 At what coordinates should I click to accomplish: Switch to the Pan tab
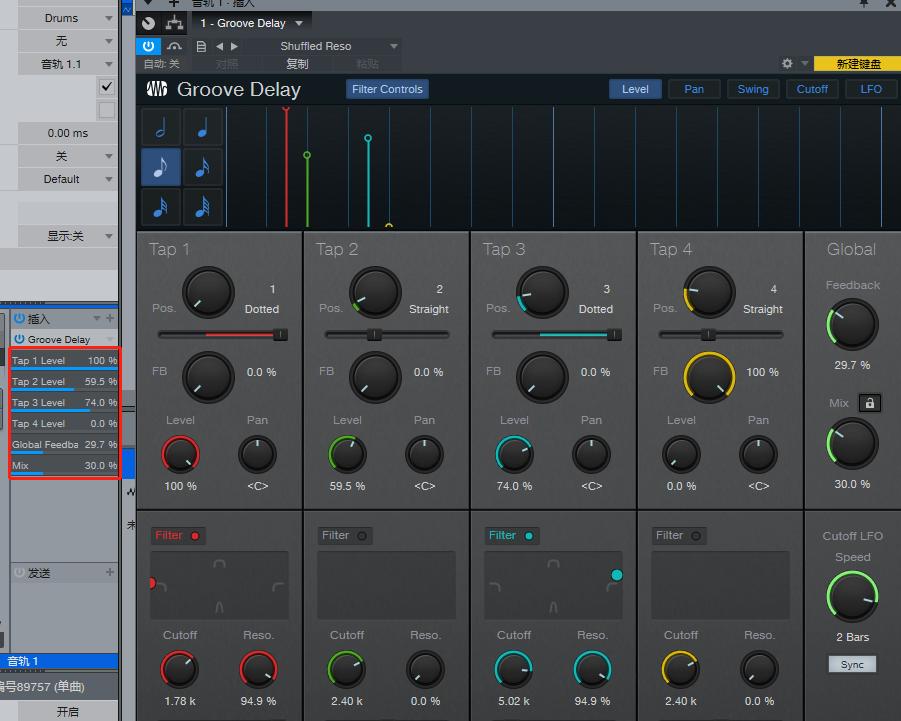click(694, 89)
